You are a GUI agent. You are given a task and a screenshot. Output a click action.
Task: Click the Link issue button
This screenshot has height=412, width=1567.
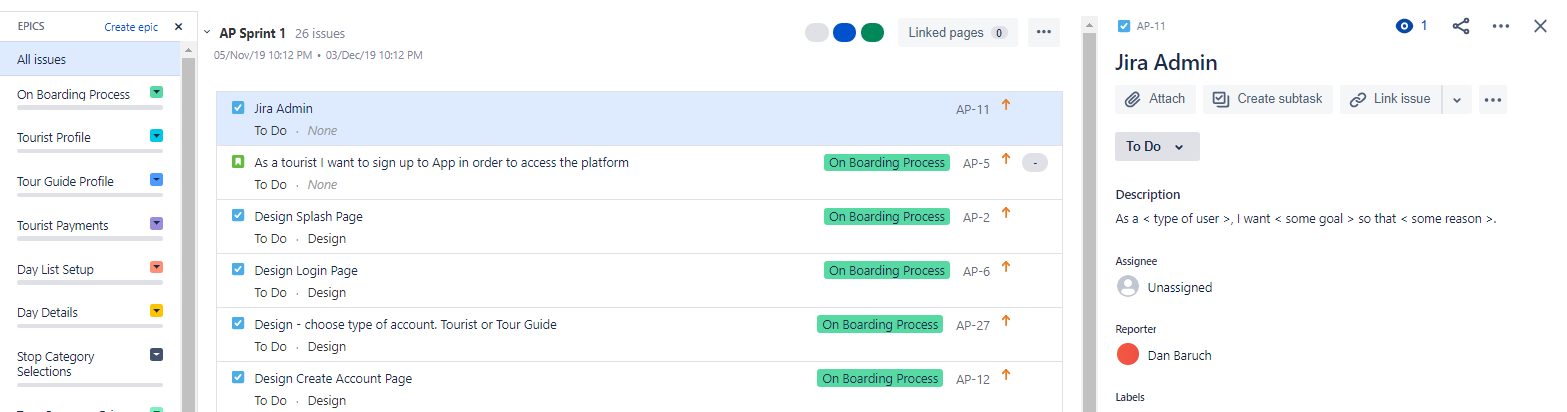(1391, 99)
